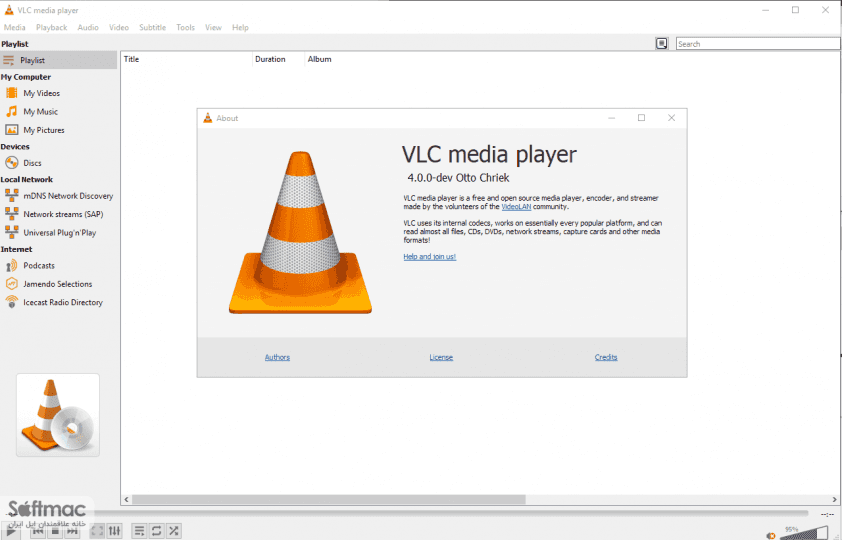The width and height of the screenshot is (842, 540).
Task: Open the VideoLAN link in About
Action: [x=516, y=207]
